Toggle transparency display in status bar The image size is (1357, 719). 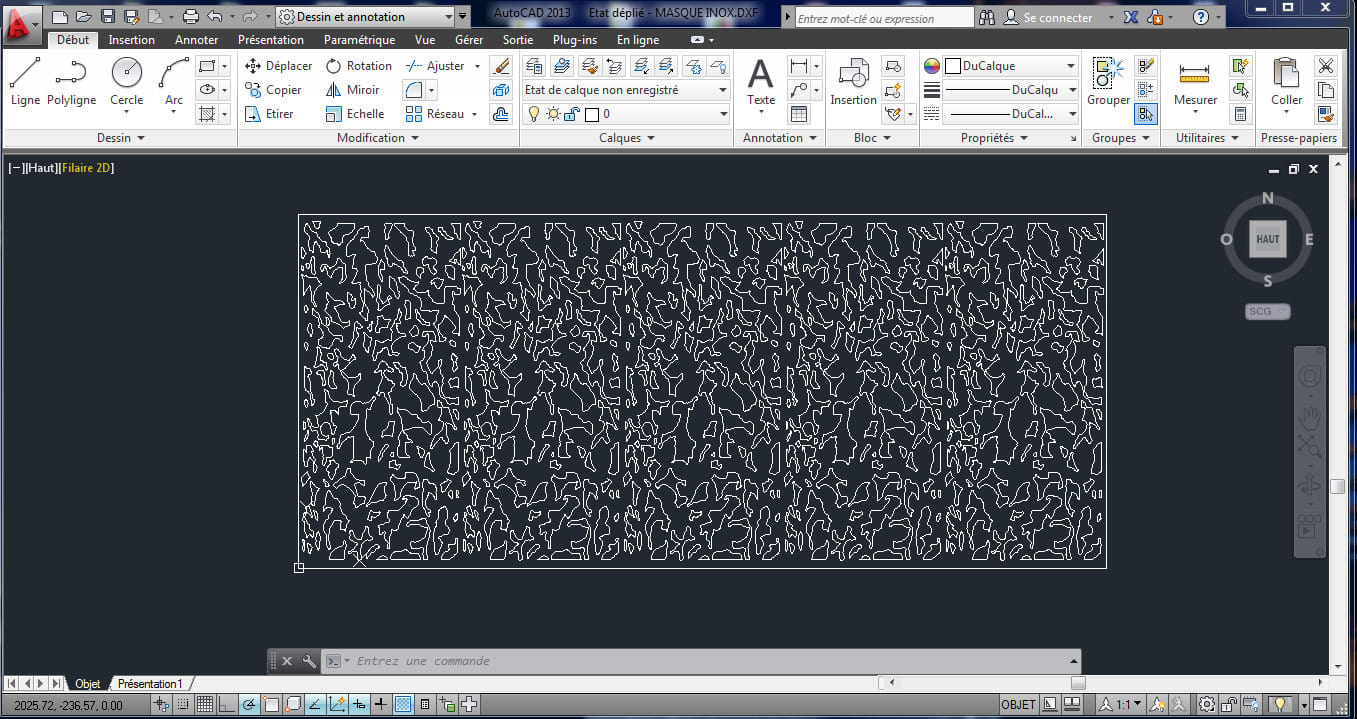click(402, 704)
